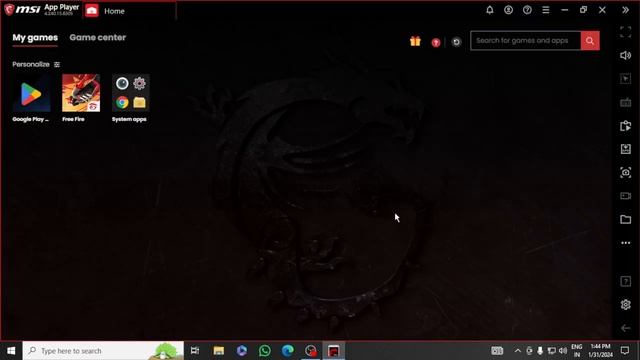
Task: Open the account profile icon
Action: coord(508,10)
